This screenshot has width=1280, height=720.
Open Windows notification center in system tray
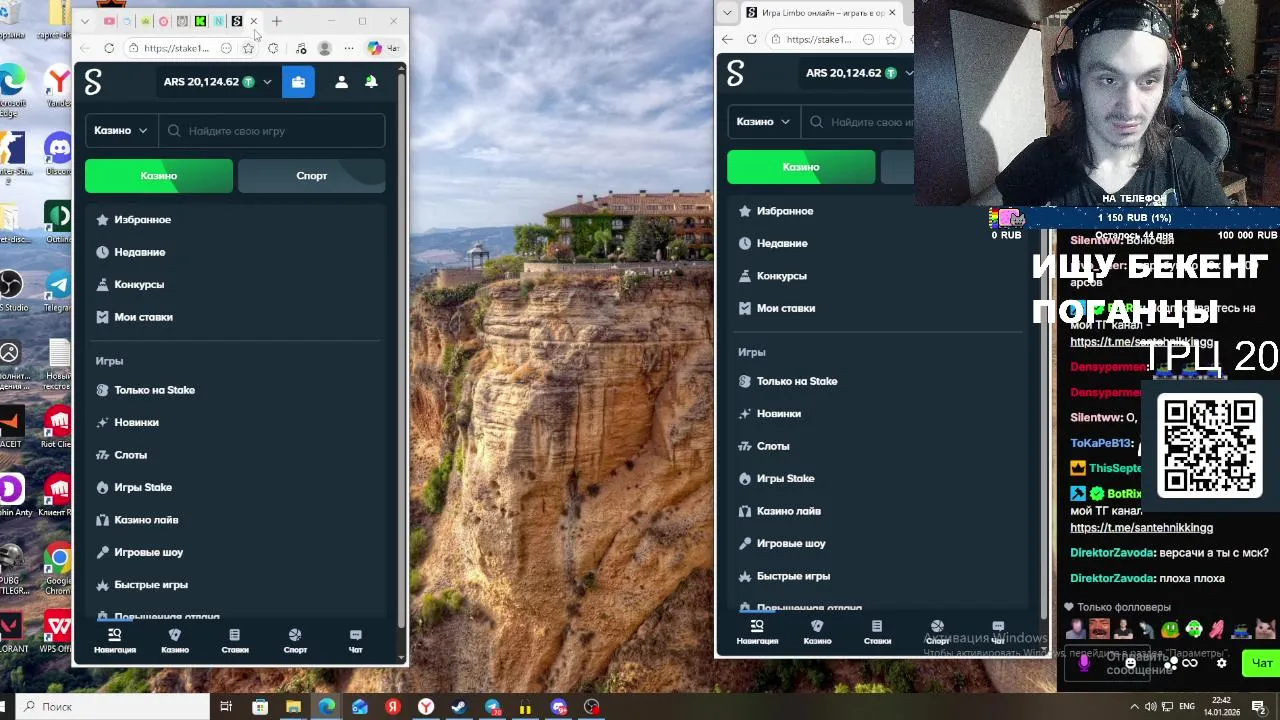tap(1259, 707)
